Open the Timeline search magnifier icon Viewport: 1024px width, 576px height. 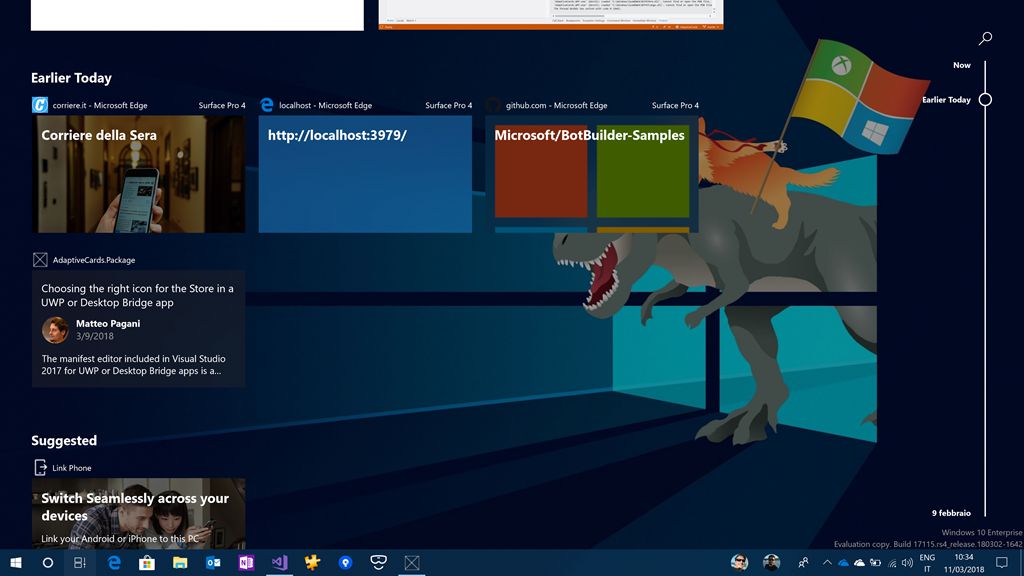tap(985, 39)
